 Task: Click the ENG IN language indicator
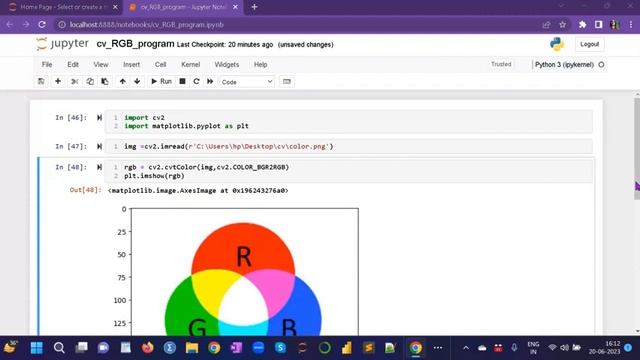click(x=533, y=348)
